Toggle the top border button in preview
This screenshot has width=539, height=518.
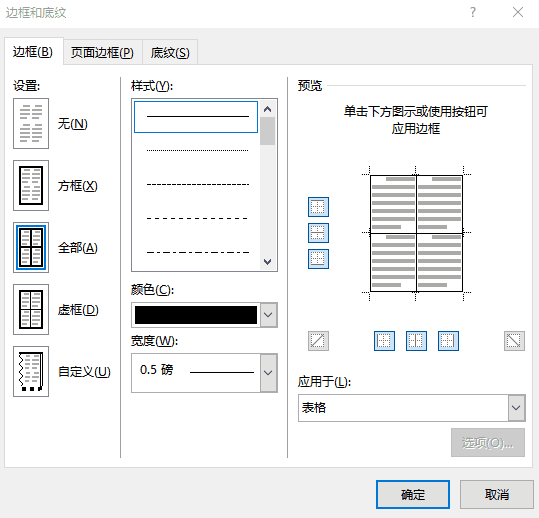pos(318,207)
